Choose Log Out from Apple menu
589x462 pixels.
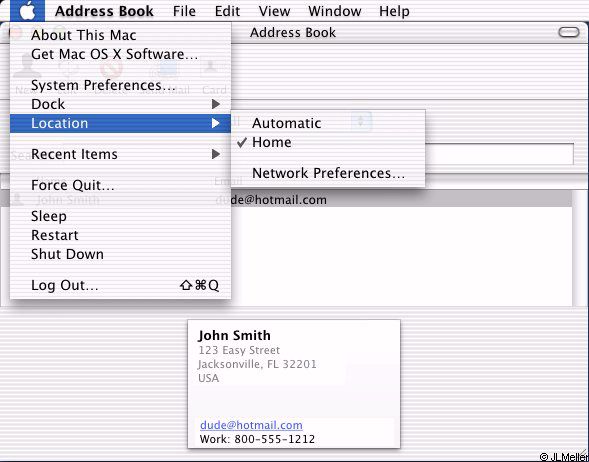[x=120, y=285]
